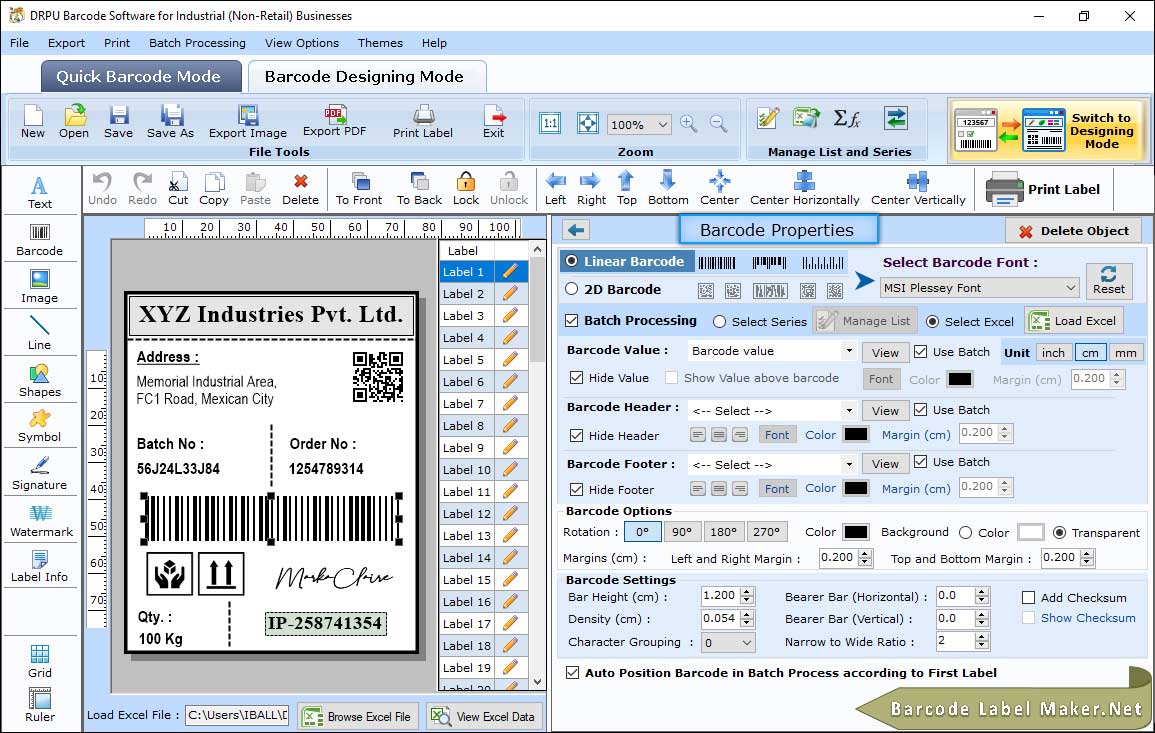1155x733 pixels.
Task: Open the Shapes tool
Action: tap(40, 381)
